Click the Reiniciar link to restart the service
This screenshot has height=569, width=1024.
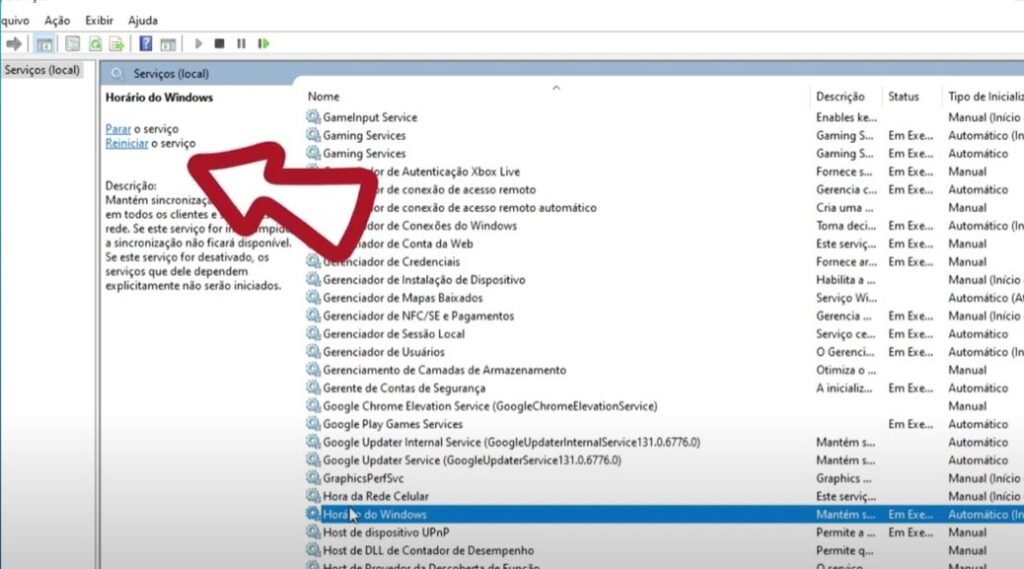click(127, 144)
